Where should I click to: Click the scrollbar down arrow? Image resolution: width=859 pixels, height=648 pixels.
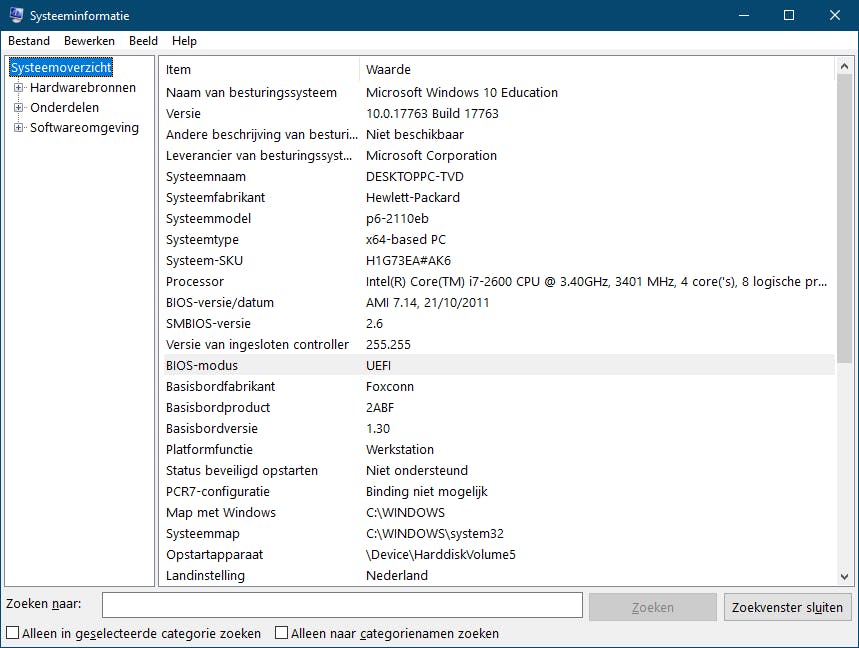click(x=844, y=577)
